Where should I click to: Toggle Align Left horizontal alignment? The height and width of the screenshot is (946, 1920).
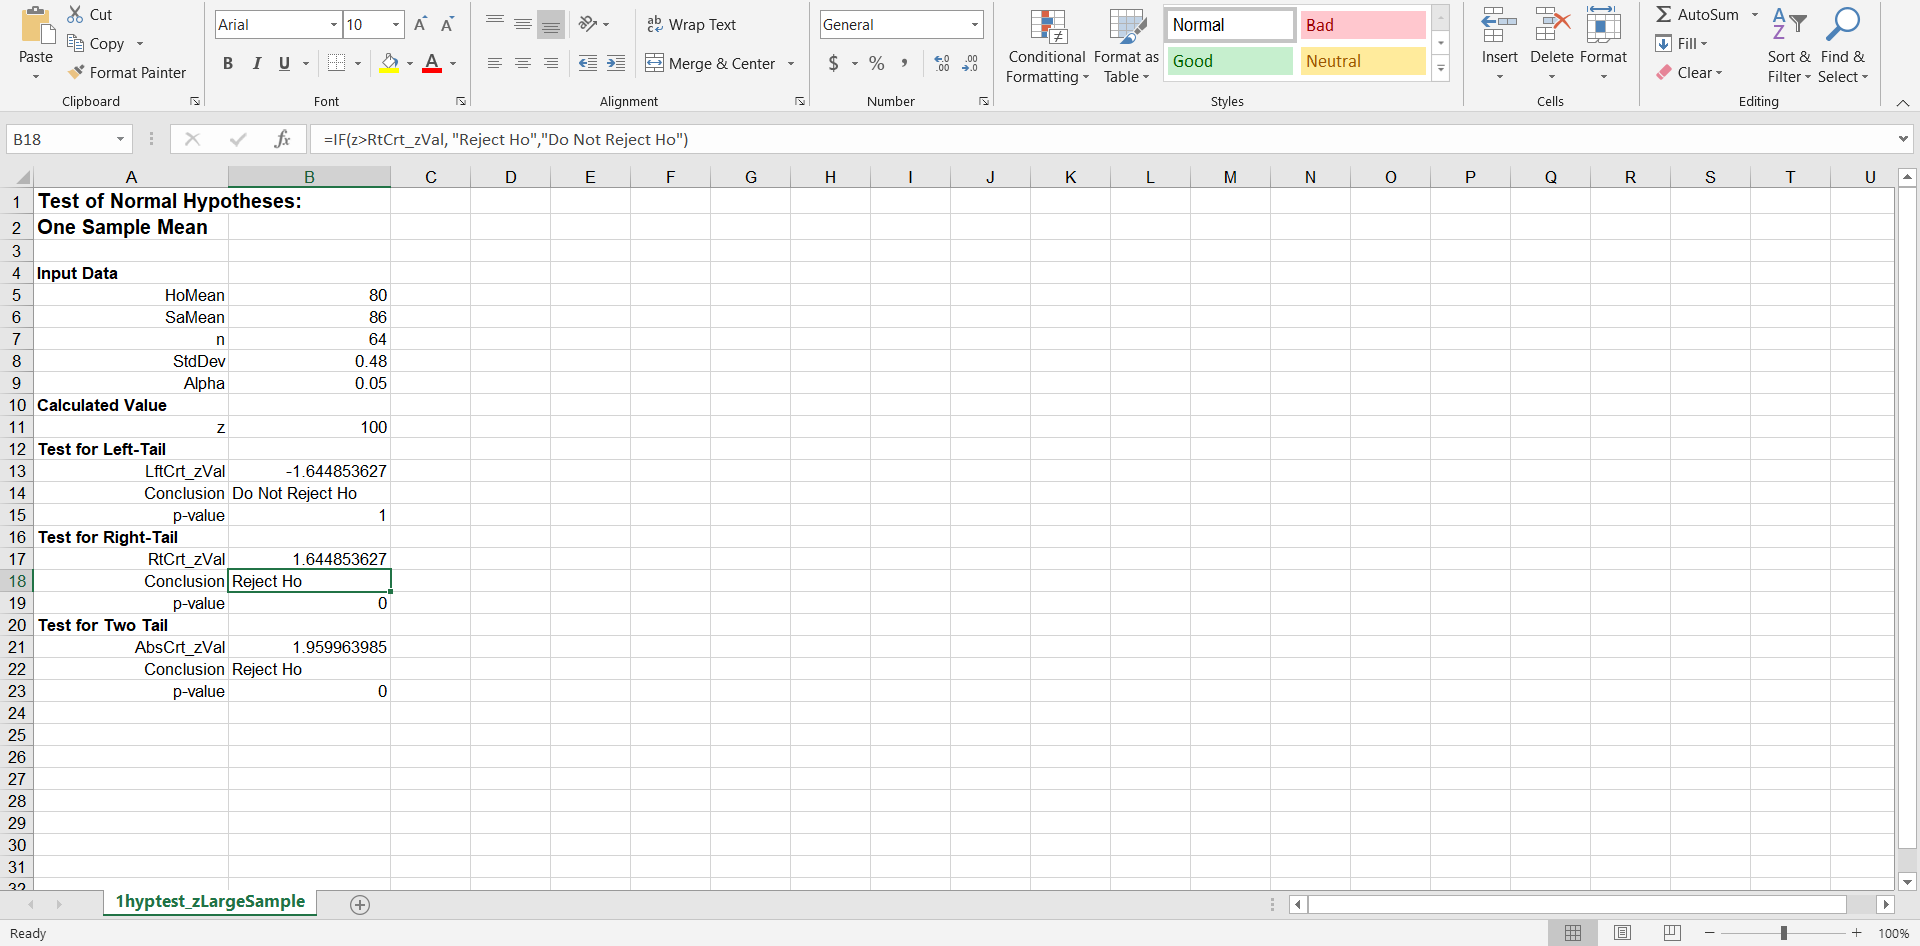coord(495,63)
